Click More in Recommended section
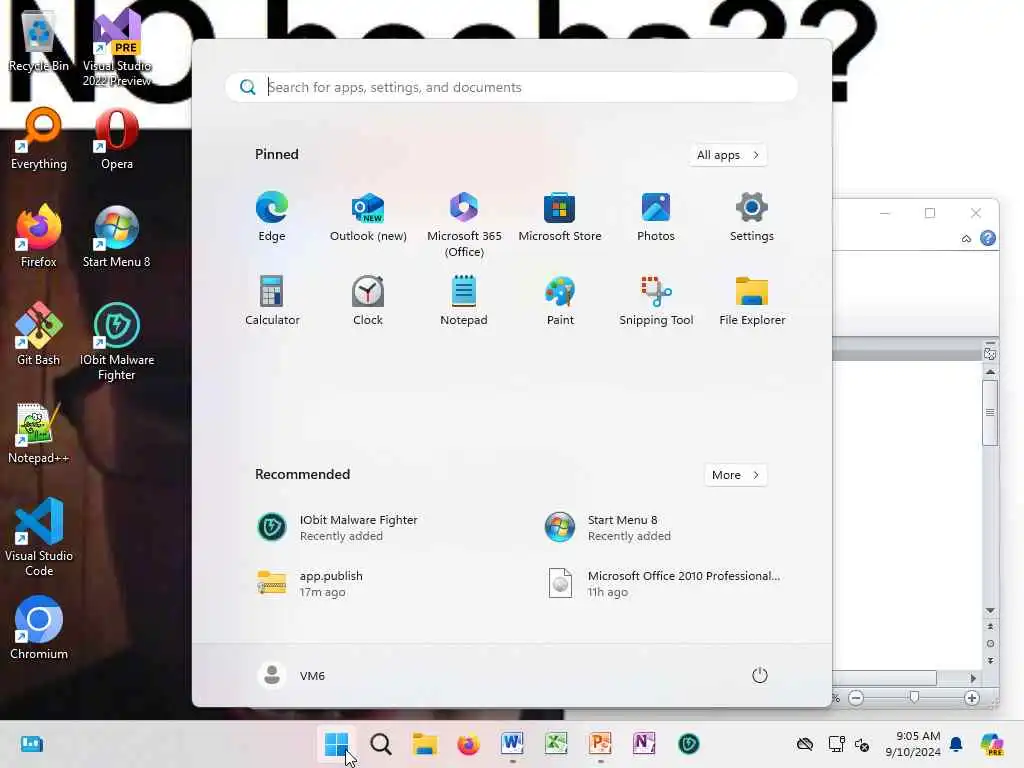The image size is (1024, 768). coord(735,475)
